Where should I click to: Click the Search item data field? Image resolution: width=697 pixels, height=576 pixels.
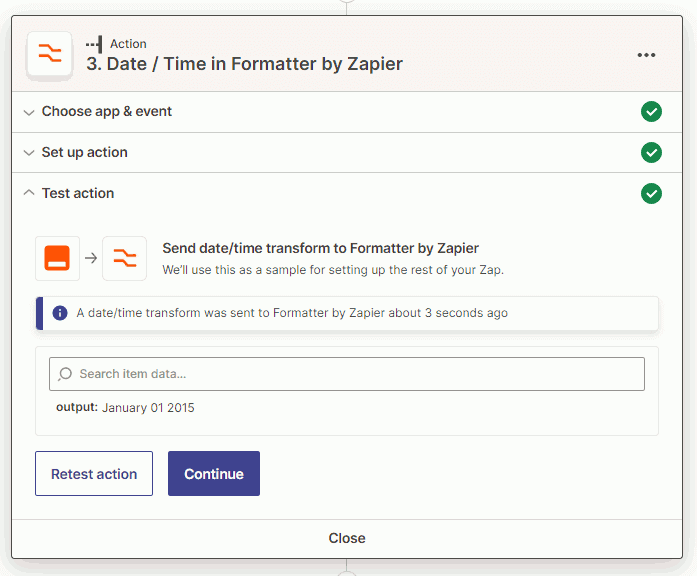tap(347, 374)
